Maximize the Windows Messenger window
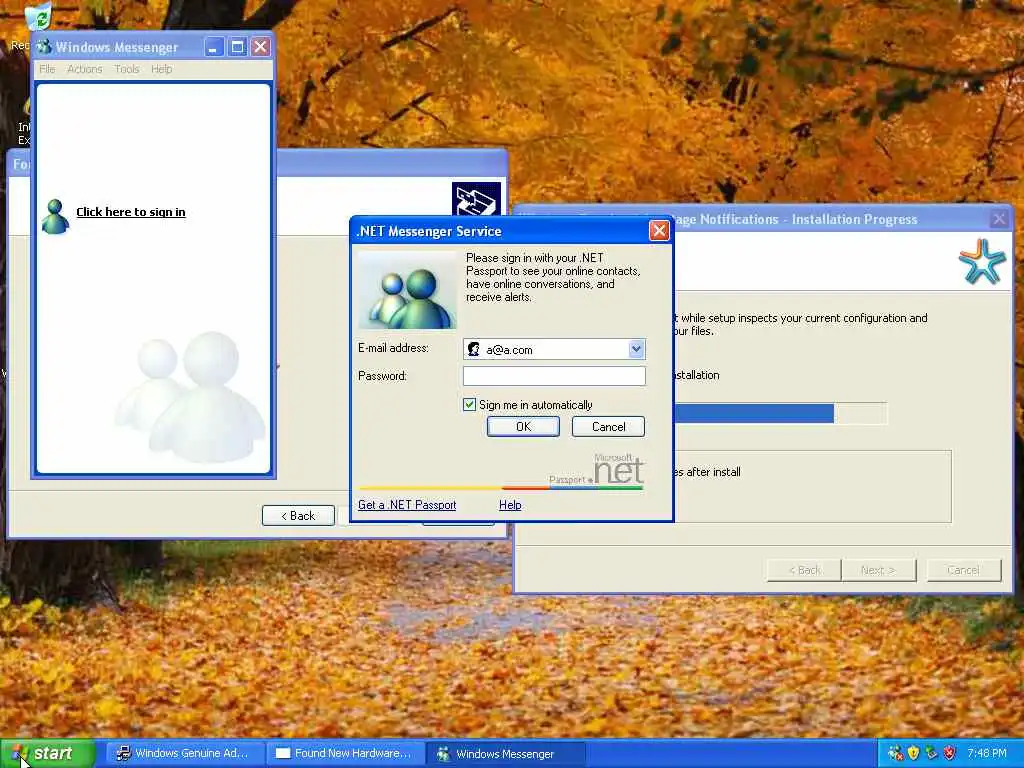This screenshot has width=1024, height=768. tap(237, 47)
